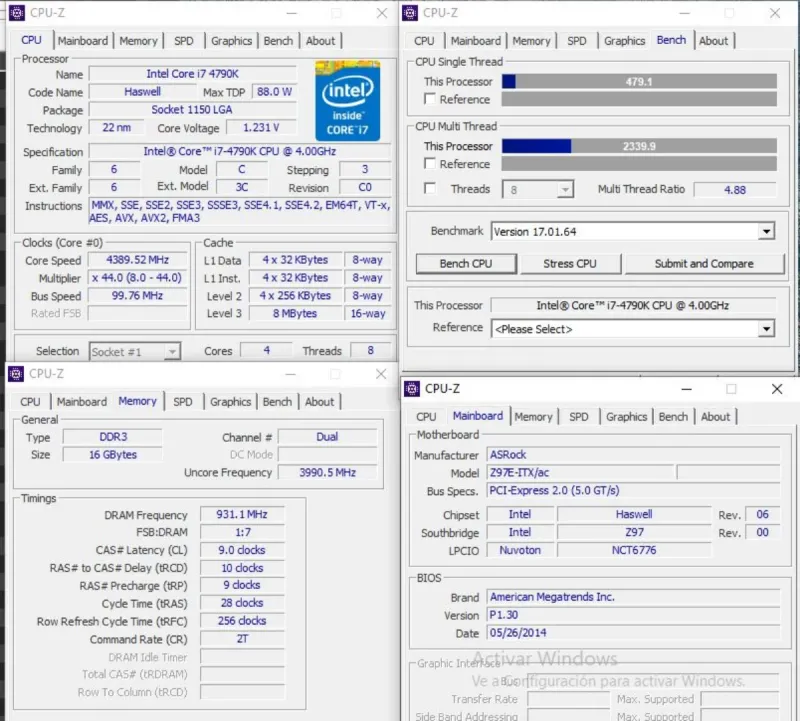
Task: Open SPD tab in the Memory window
Action: [x=183, y=402]
